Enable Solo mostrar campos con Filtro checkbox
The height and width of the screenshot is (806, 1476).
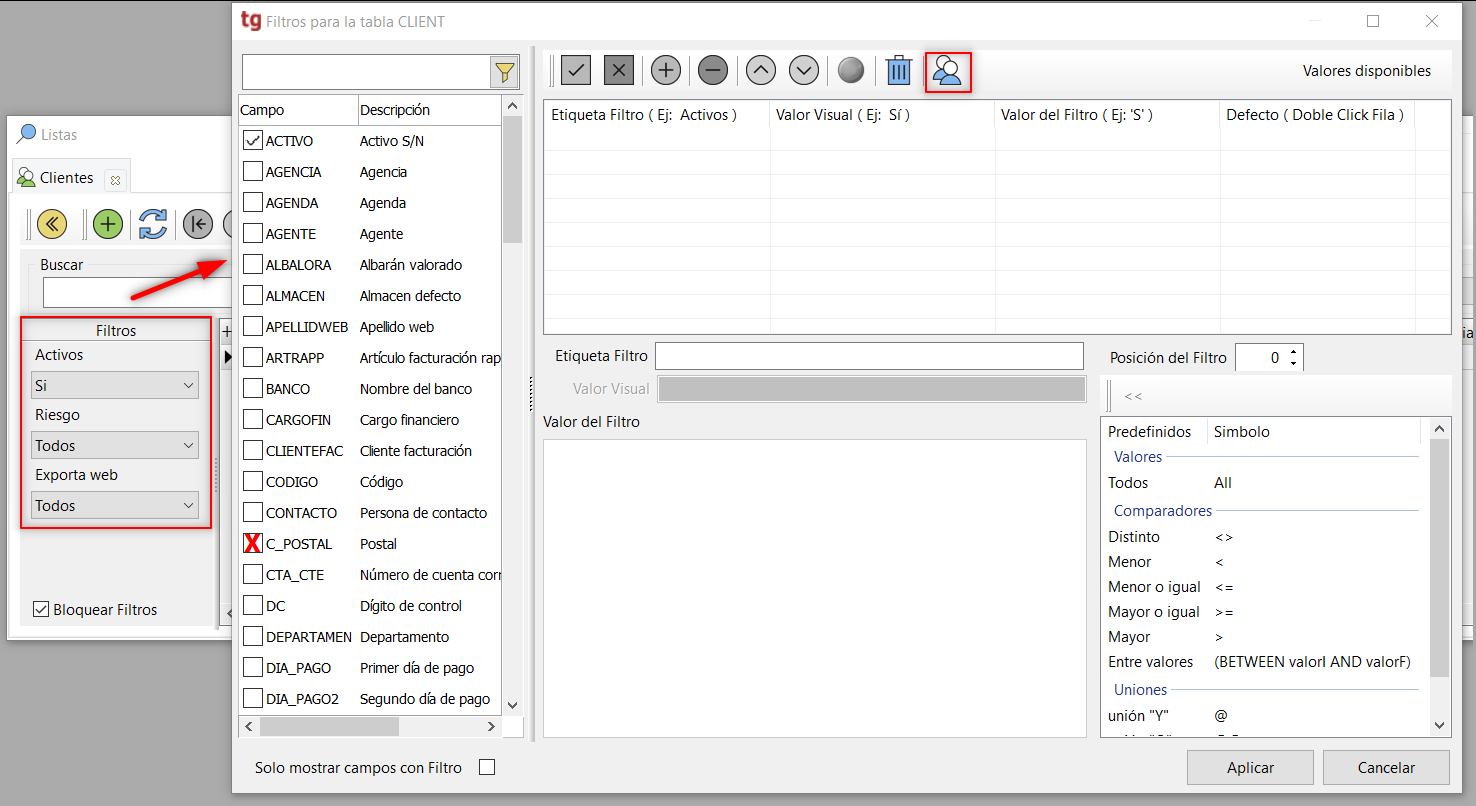click(x=487, y=768)
